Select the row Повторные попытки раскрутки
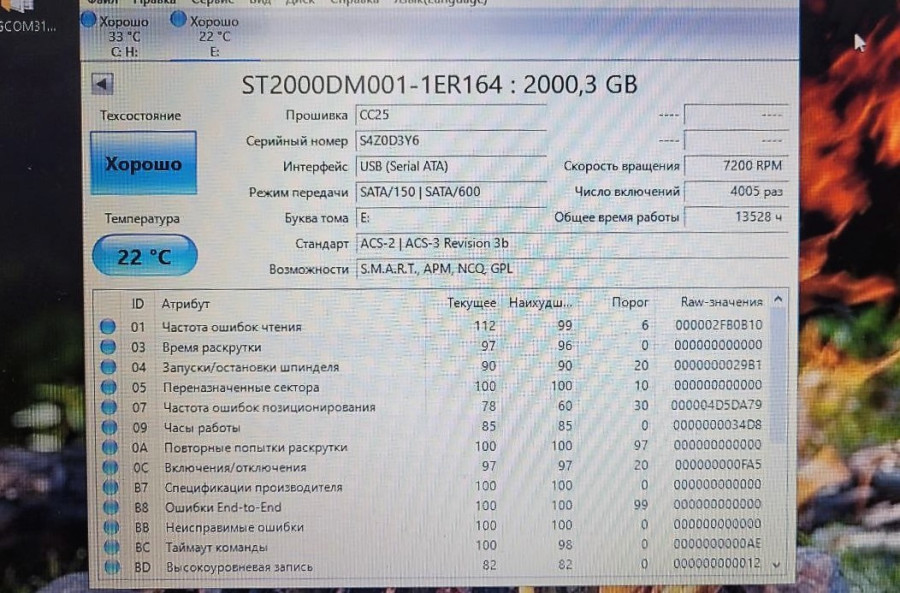The height and width of the screenshot is (593, 900). click(432, 447)
